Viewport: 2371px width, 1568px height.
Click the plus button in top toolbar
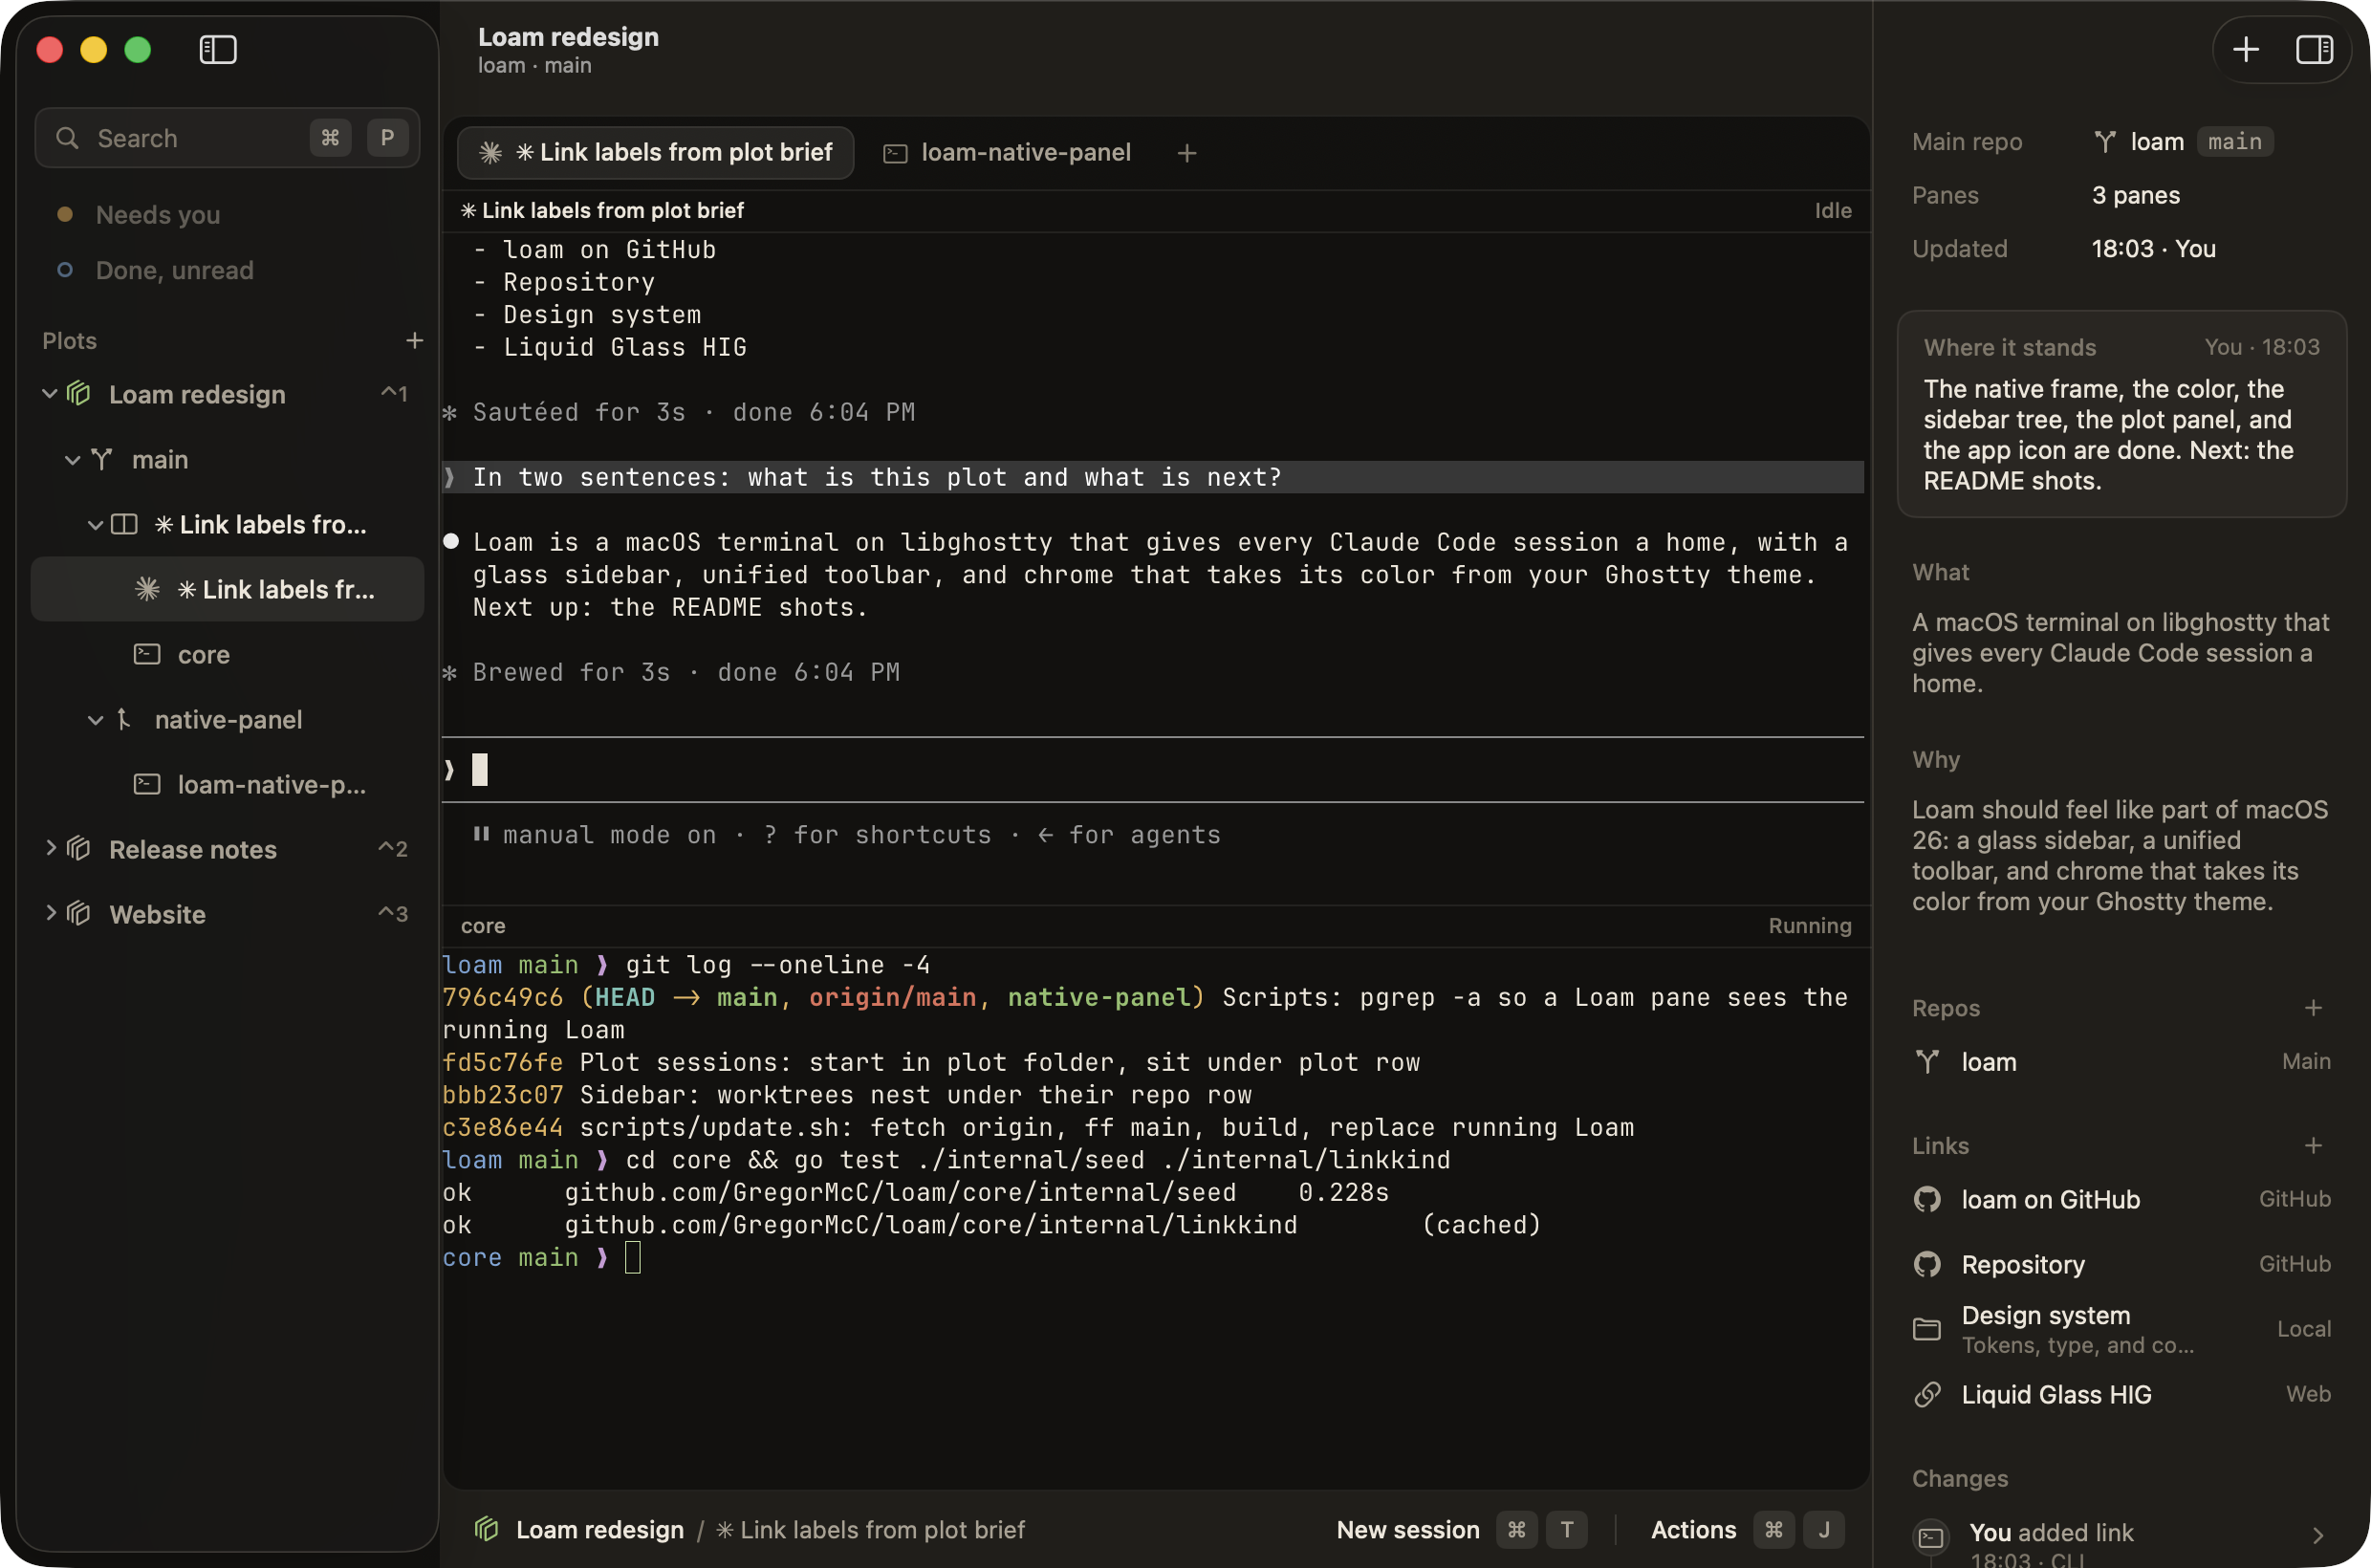2246,49
